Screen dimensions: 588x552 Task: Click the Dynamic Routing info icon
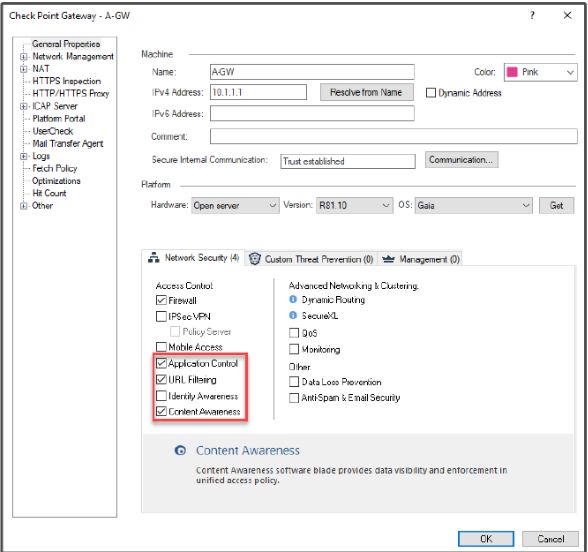[x=293, y=299]
